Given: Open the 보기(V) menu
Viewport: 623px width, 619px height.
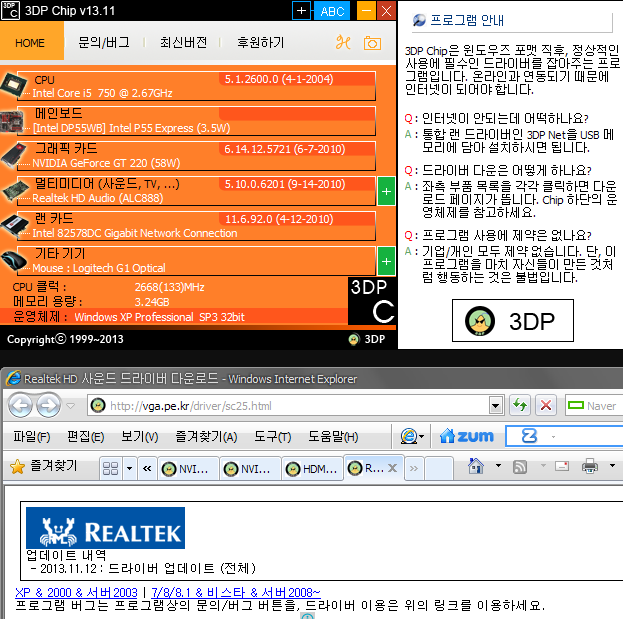Looking at the screenshot, I should [x=139, y=437].
